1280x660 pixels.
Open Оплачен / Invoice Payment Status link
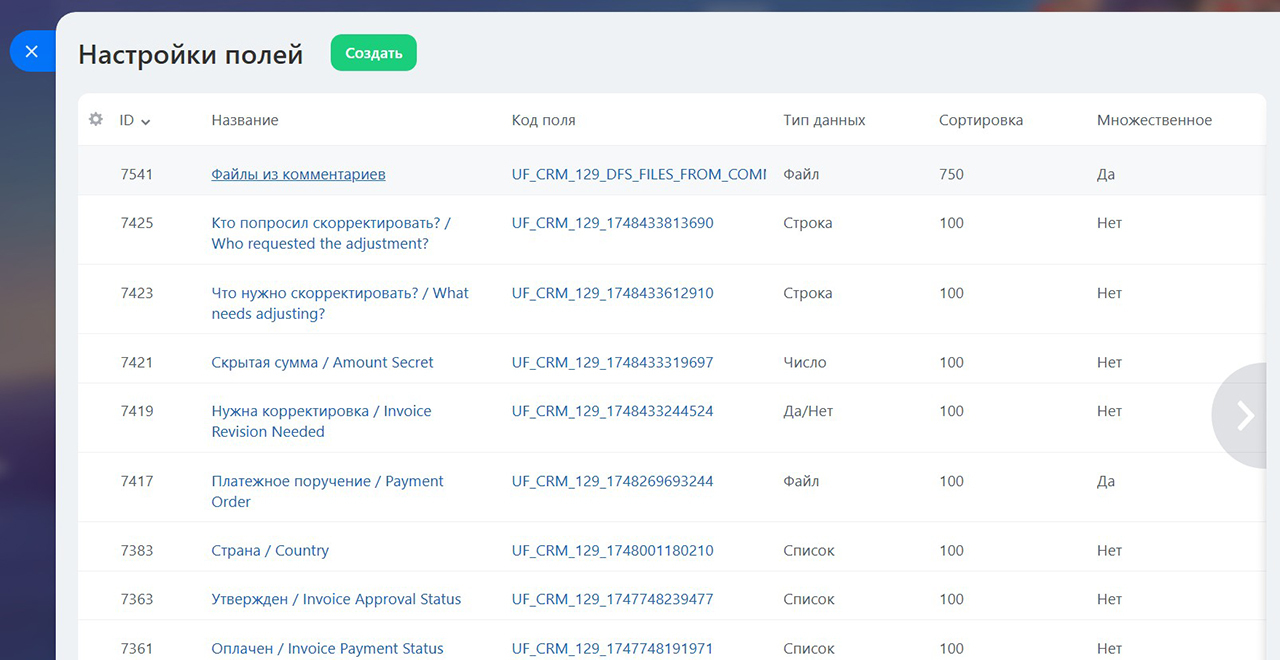327,648
